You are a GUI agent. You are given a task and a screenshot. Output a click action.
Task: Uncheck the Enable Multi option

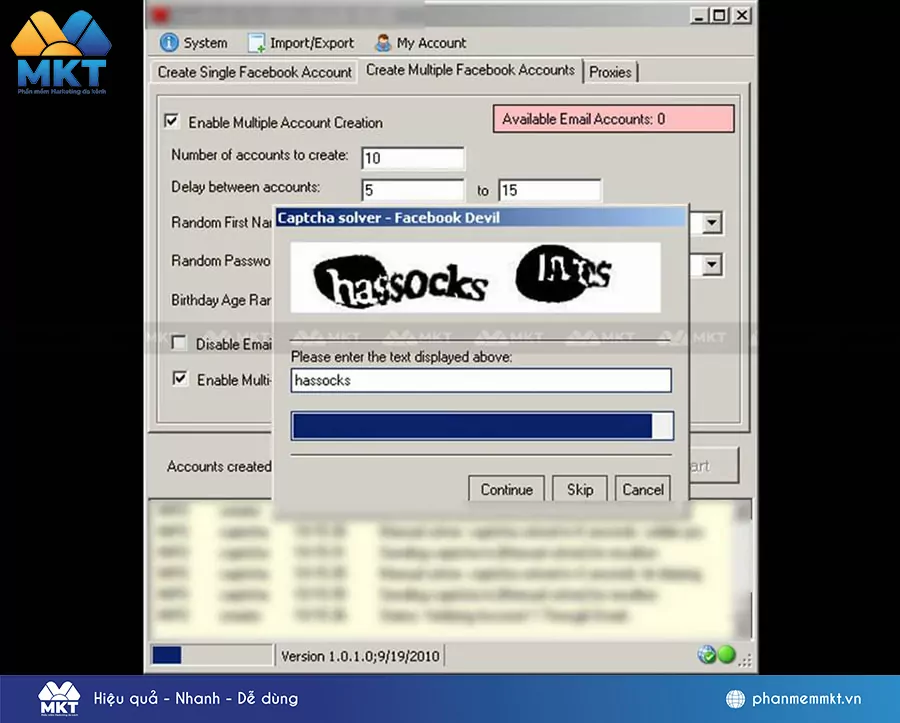click(x=179, y=379)
